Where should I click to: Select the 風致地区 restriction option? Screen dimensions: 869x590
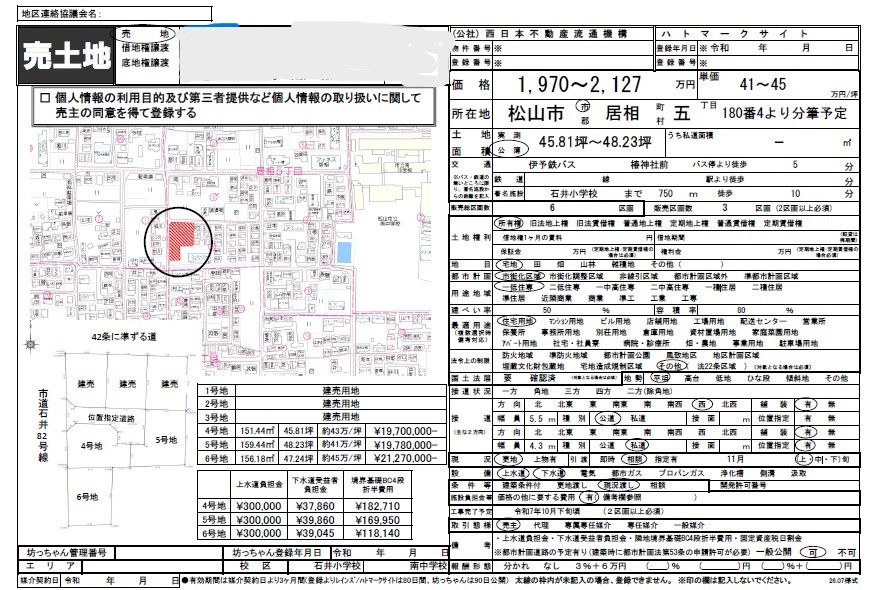tap(681, 355)
